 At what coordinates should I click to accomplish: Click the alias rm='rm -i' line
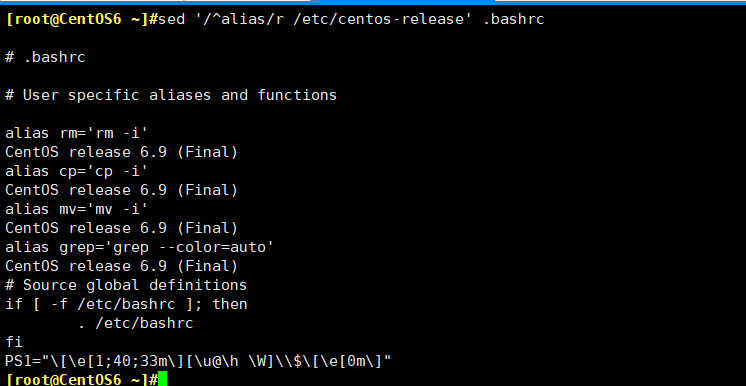[73, 133]
